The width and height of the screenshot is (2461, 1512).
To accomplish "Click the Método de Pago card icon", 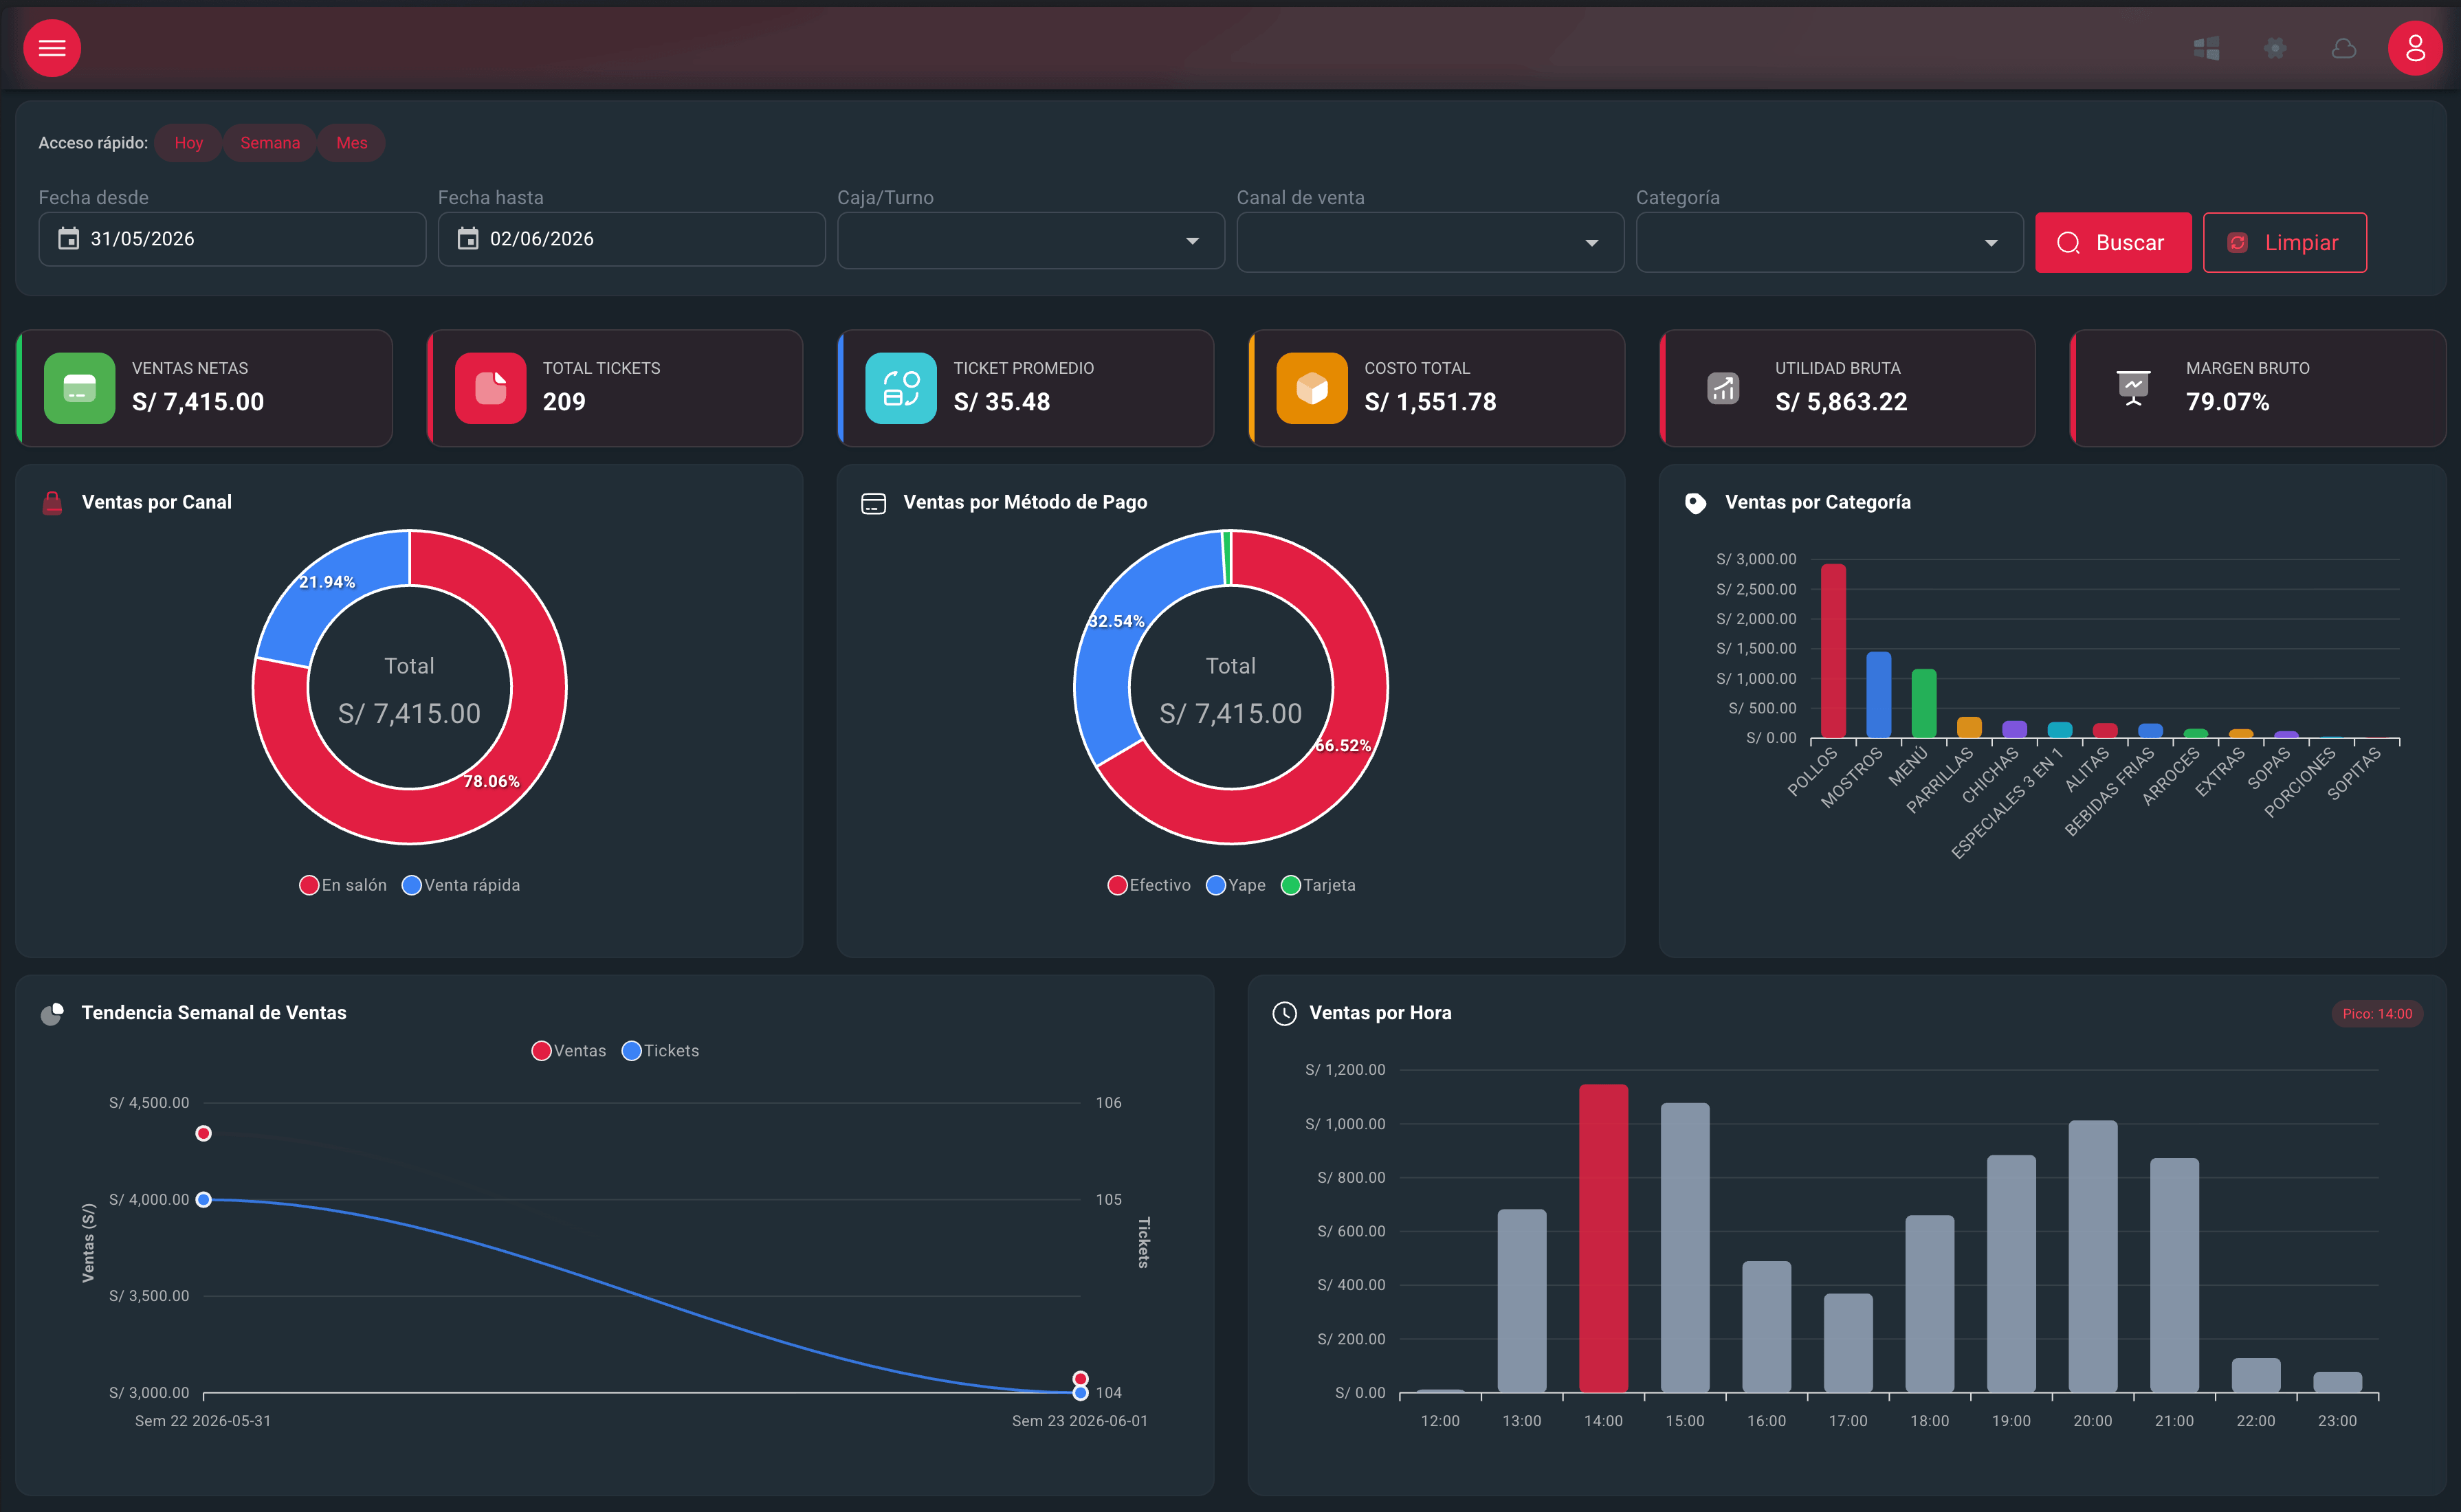I will click(x=873, y=503).
